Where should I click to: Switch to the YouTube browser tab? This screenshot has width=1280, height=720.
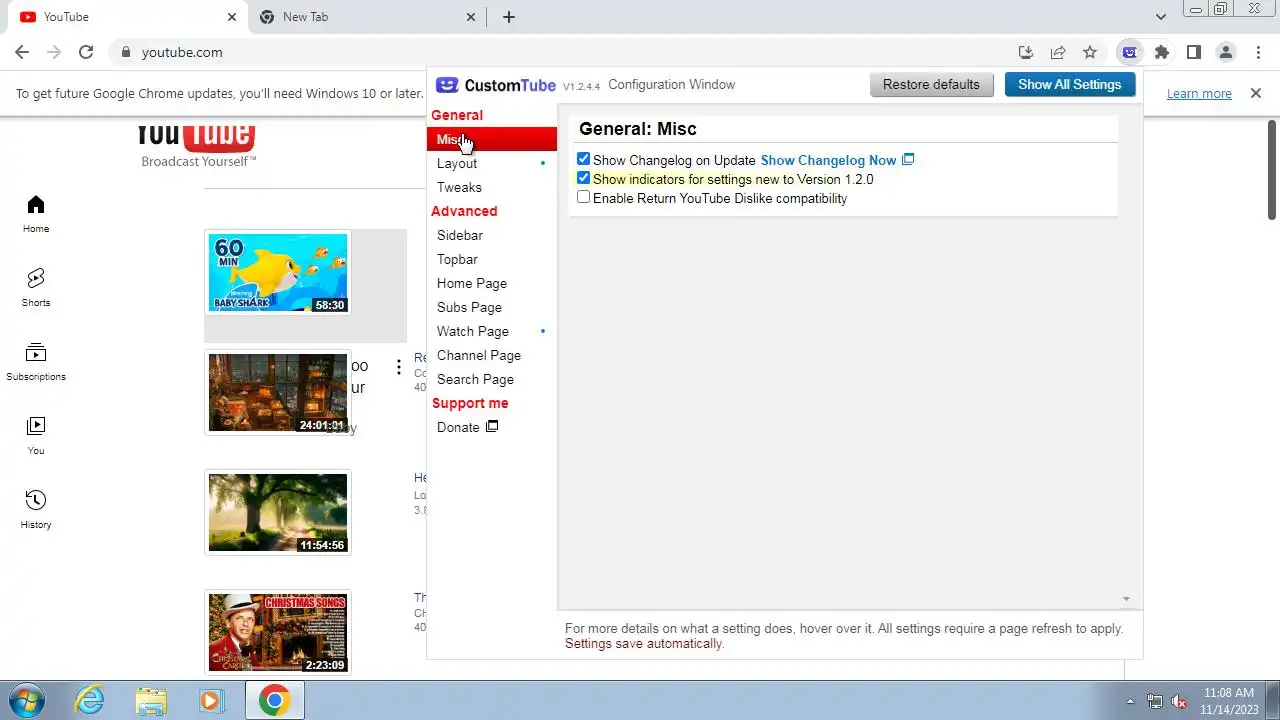coord(127,17)
